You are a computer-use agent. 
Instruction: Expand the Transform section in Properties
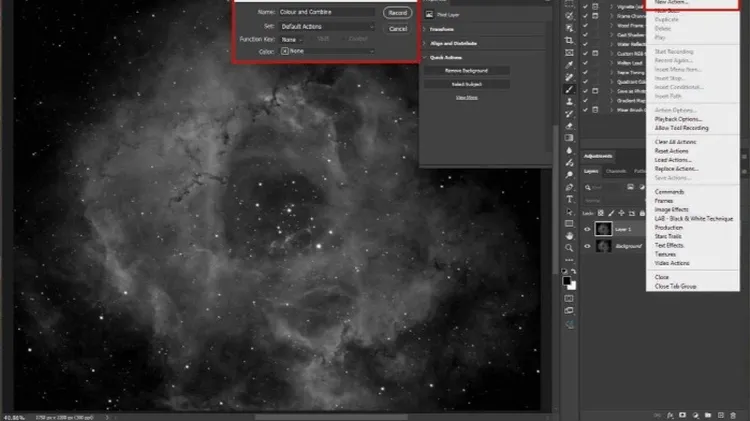440,30
